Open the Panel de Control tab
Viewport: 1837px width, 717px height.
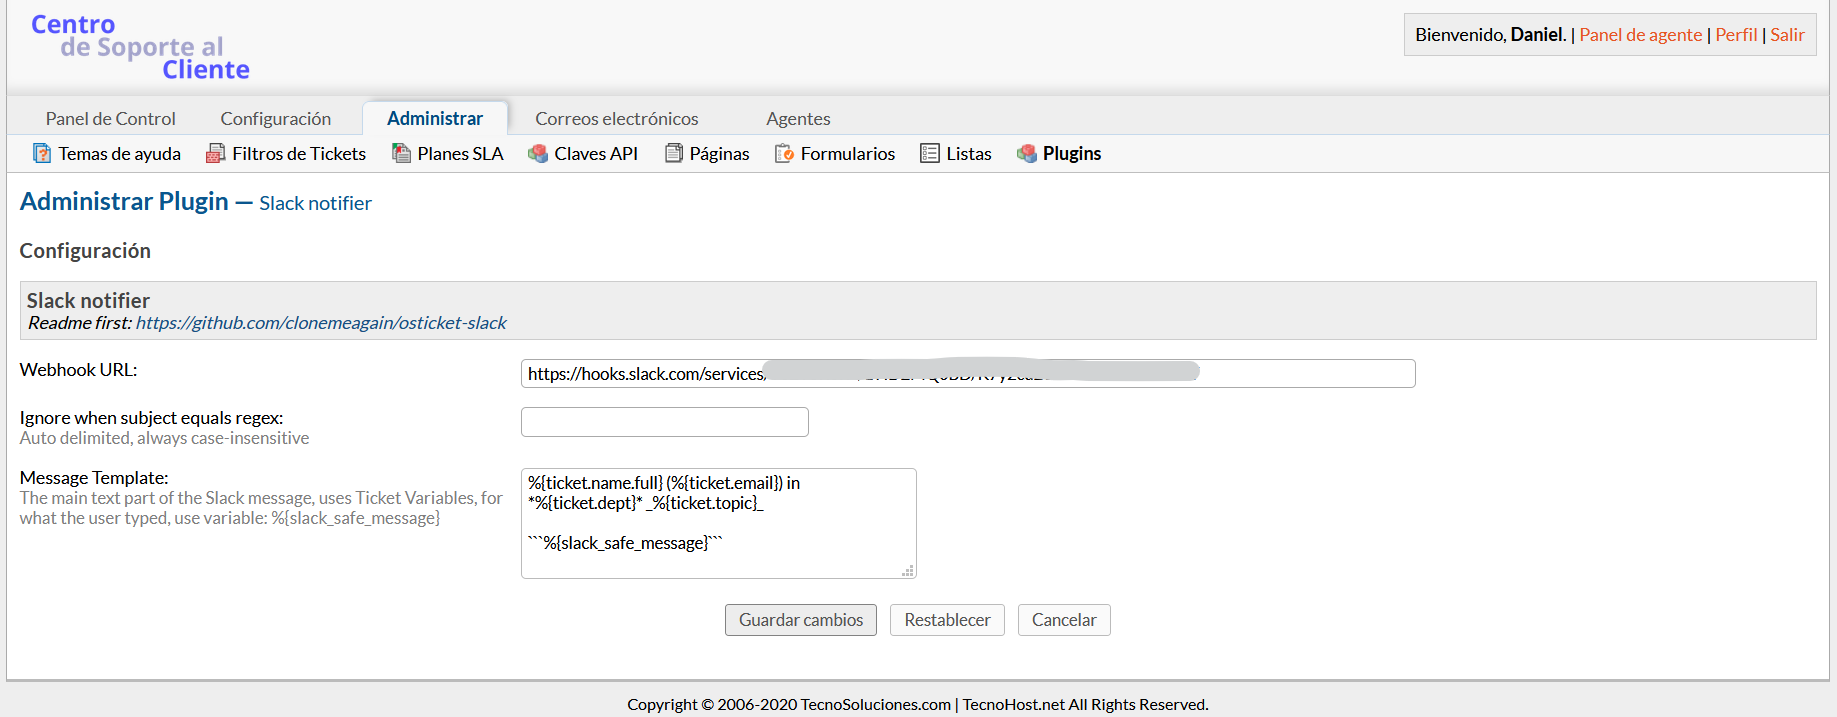[110, 118]
